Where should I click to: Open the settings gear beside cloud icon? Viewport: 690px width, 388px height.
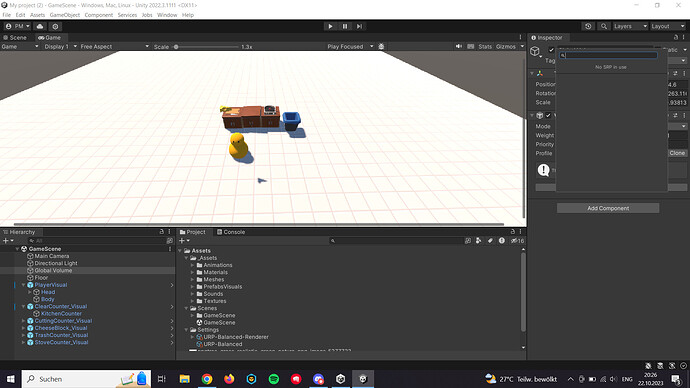(x=55, y=26)
